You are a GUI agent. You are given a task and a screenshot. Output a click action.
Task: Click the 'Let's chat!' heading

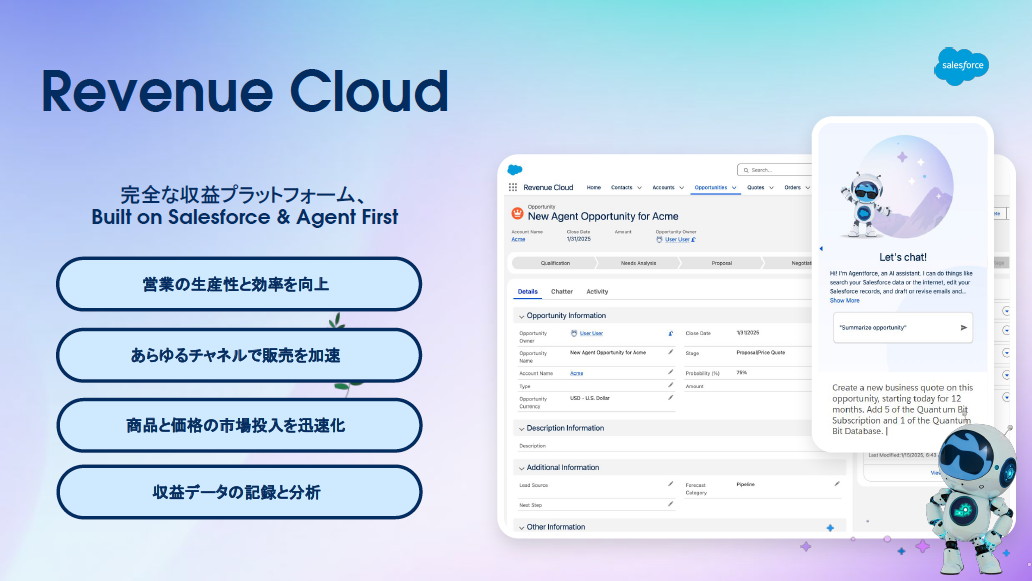(902, 257)
